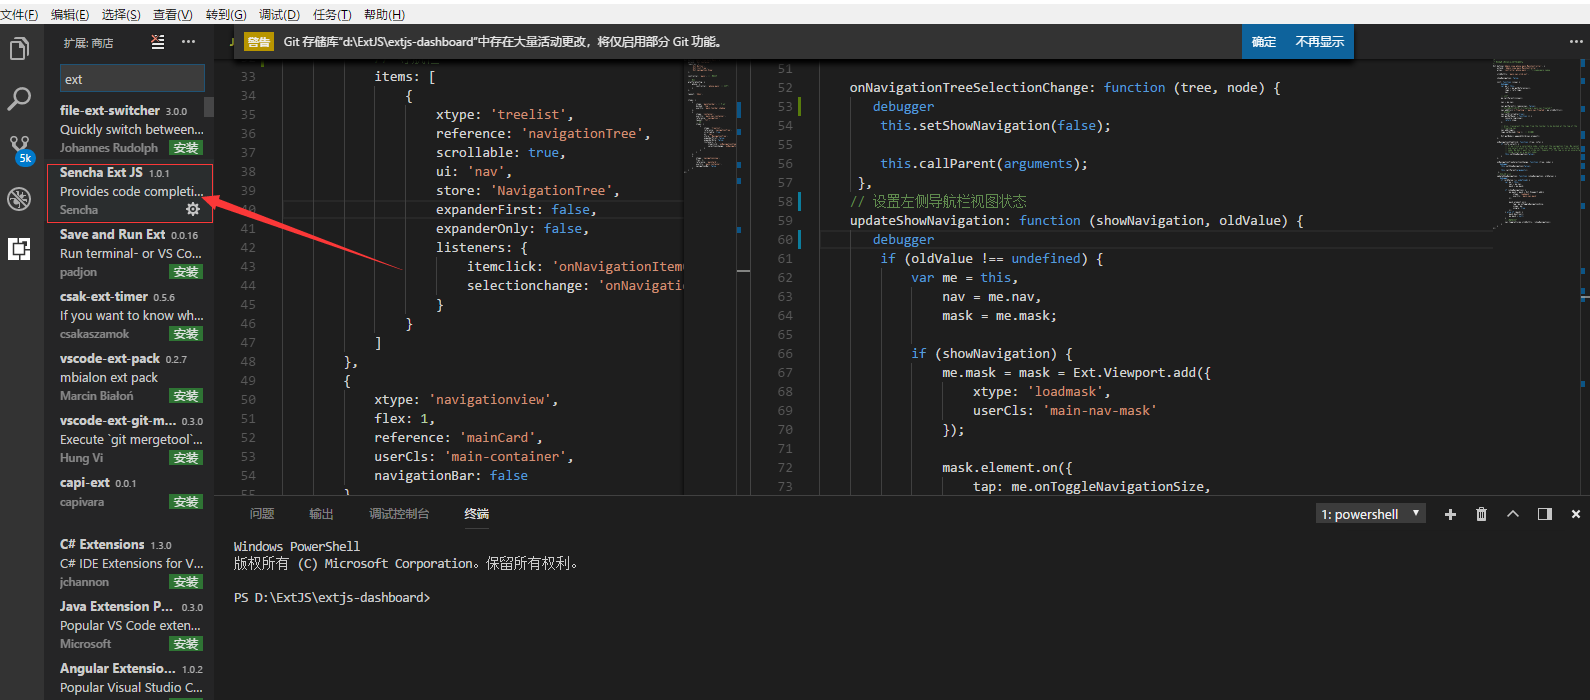Image resolution: width=1590 pixels, height=700 pixels.
Task: Switch to the 问题 panel tab
Action: click(262, 514)
